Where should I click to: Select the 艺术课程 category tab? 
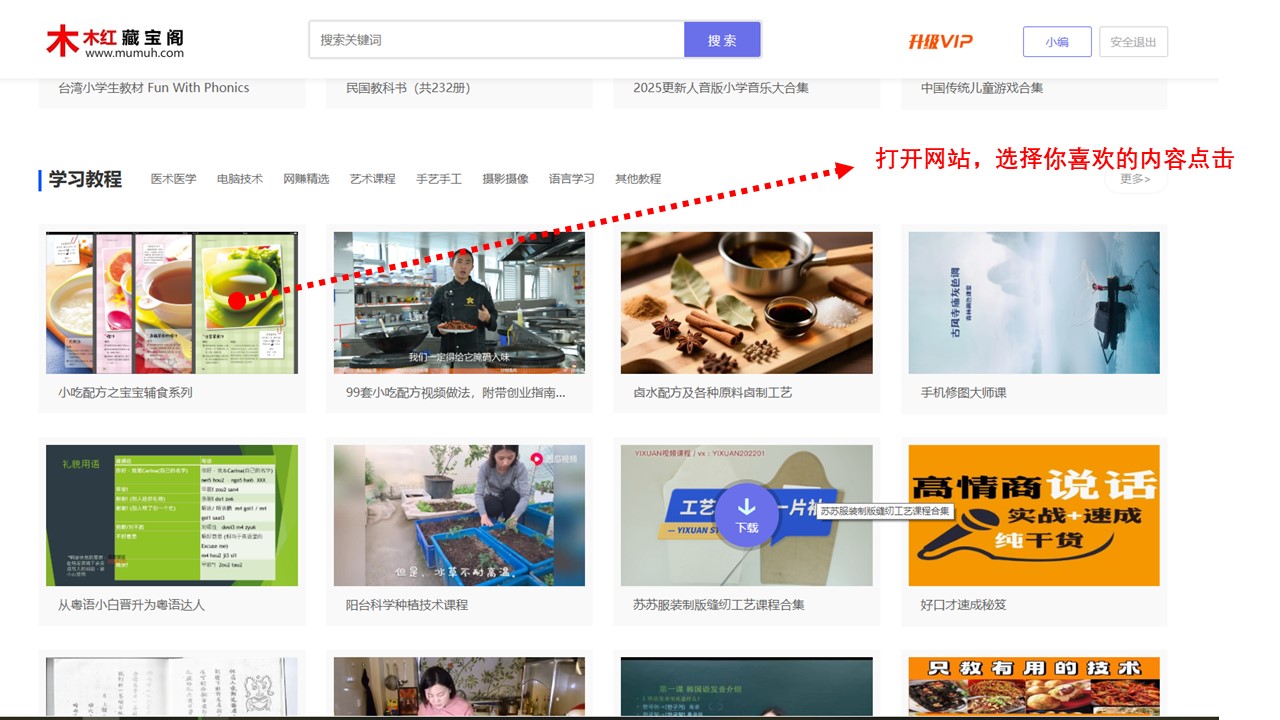click(373, 179)
